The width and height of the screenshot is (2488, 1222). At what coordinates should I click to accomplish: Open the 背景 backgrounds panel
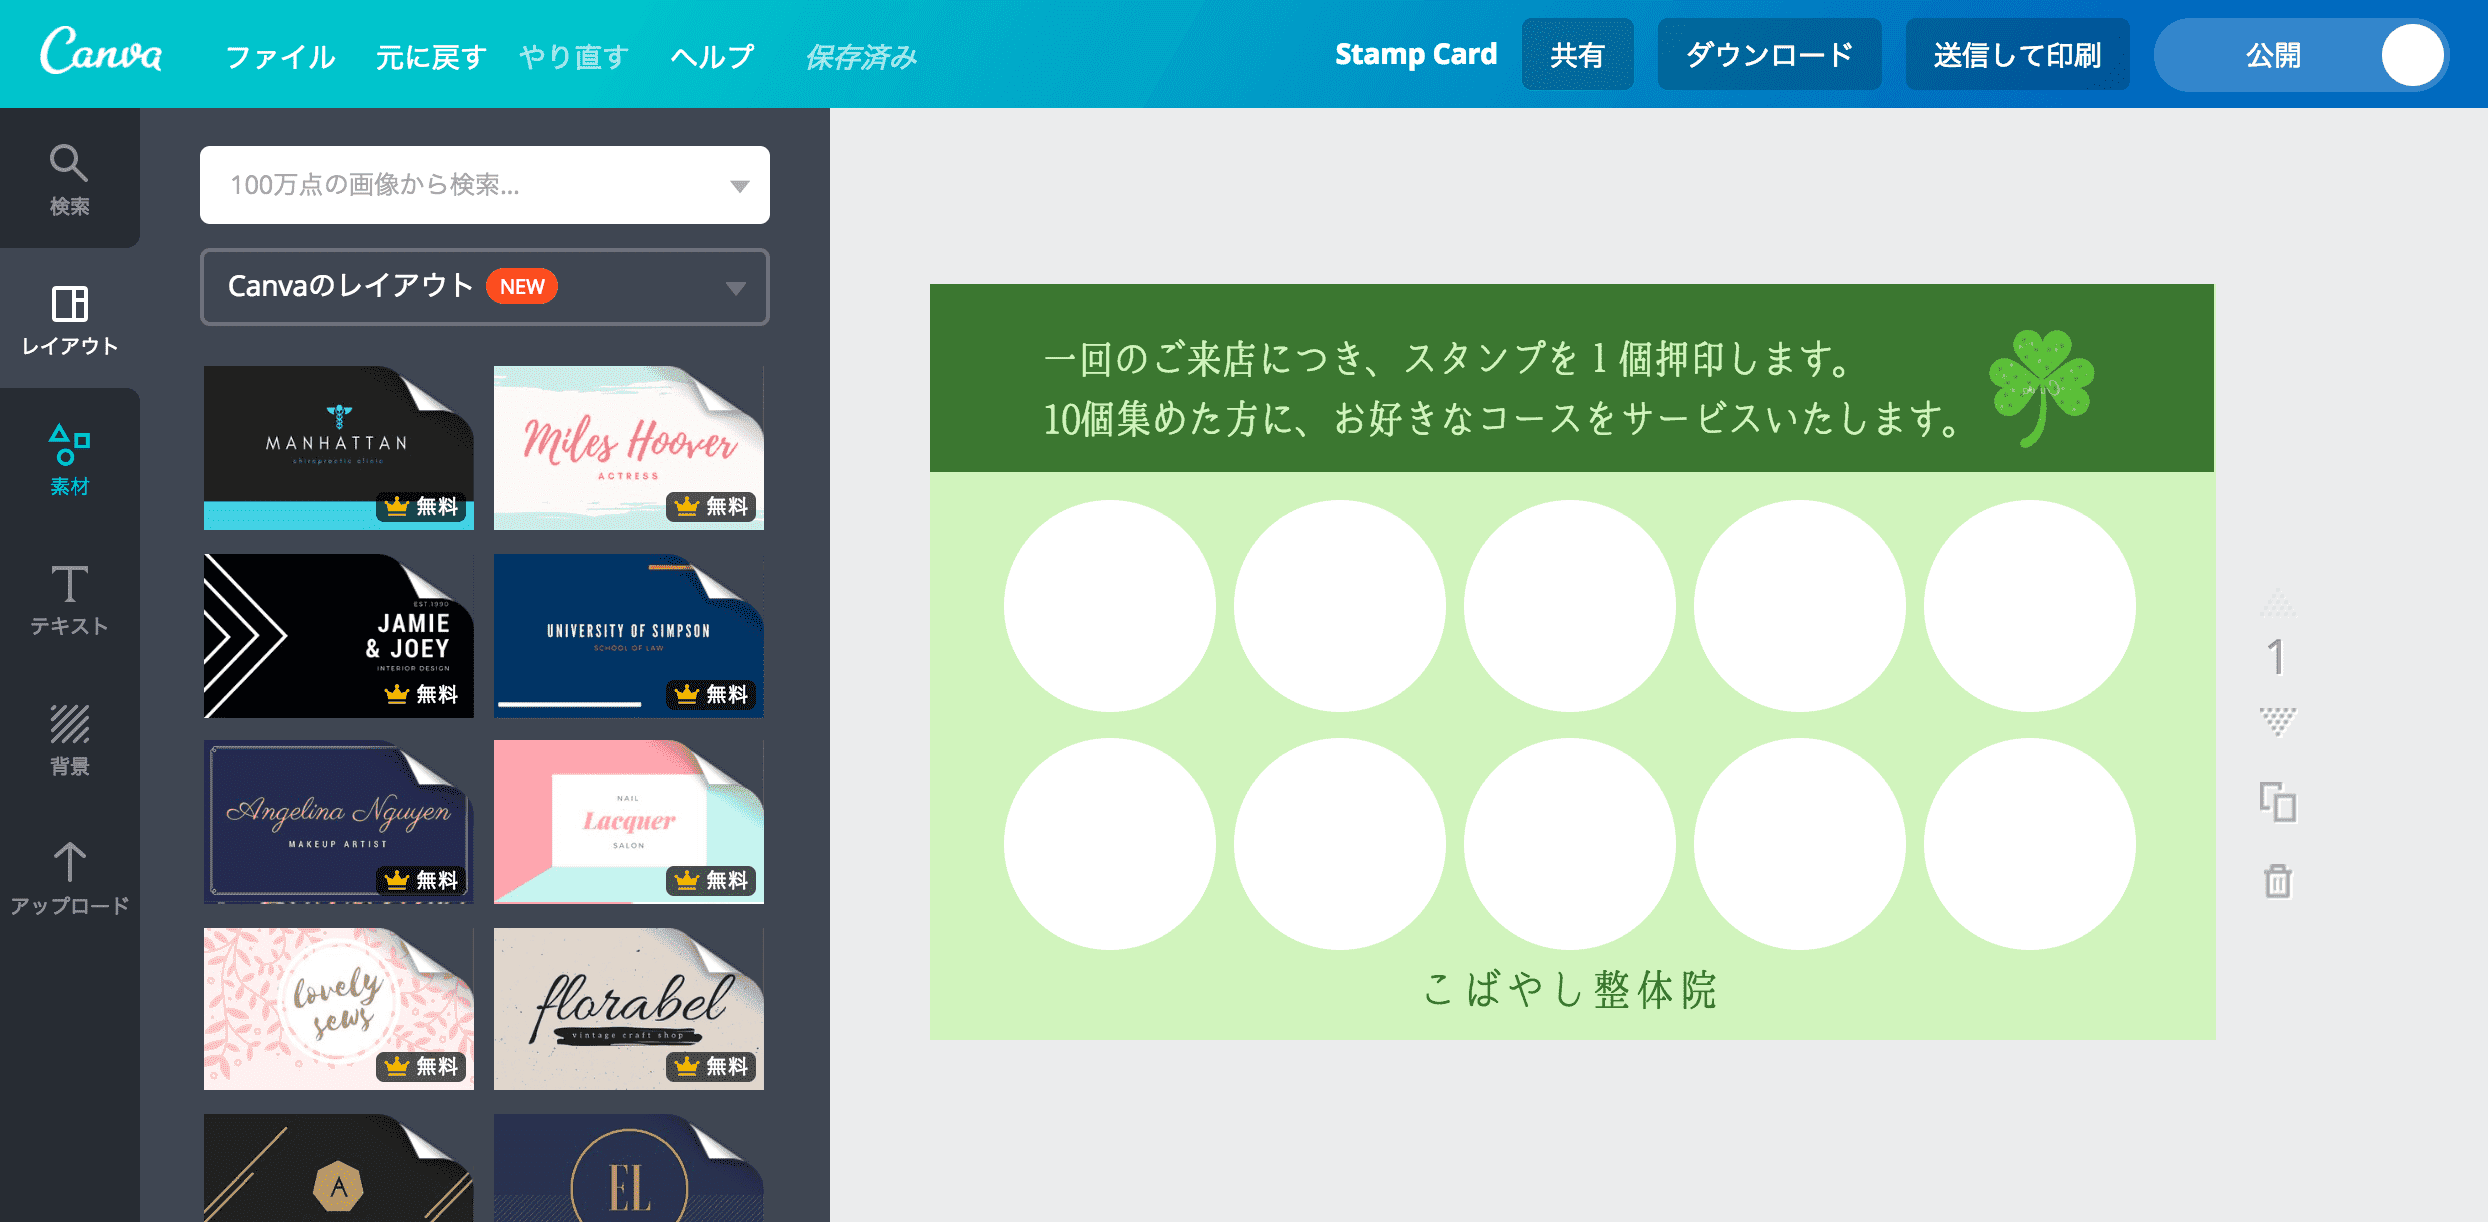(67, 740)
